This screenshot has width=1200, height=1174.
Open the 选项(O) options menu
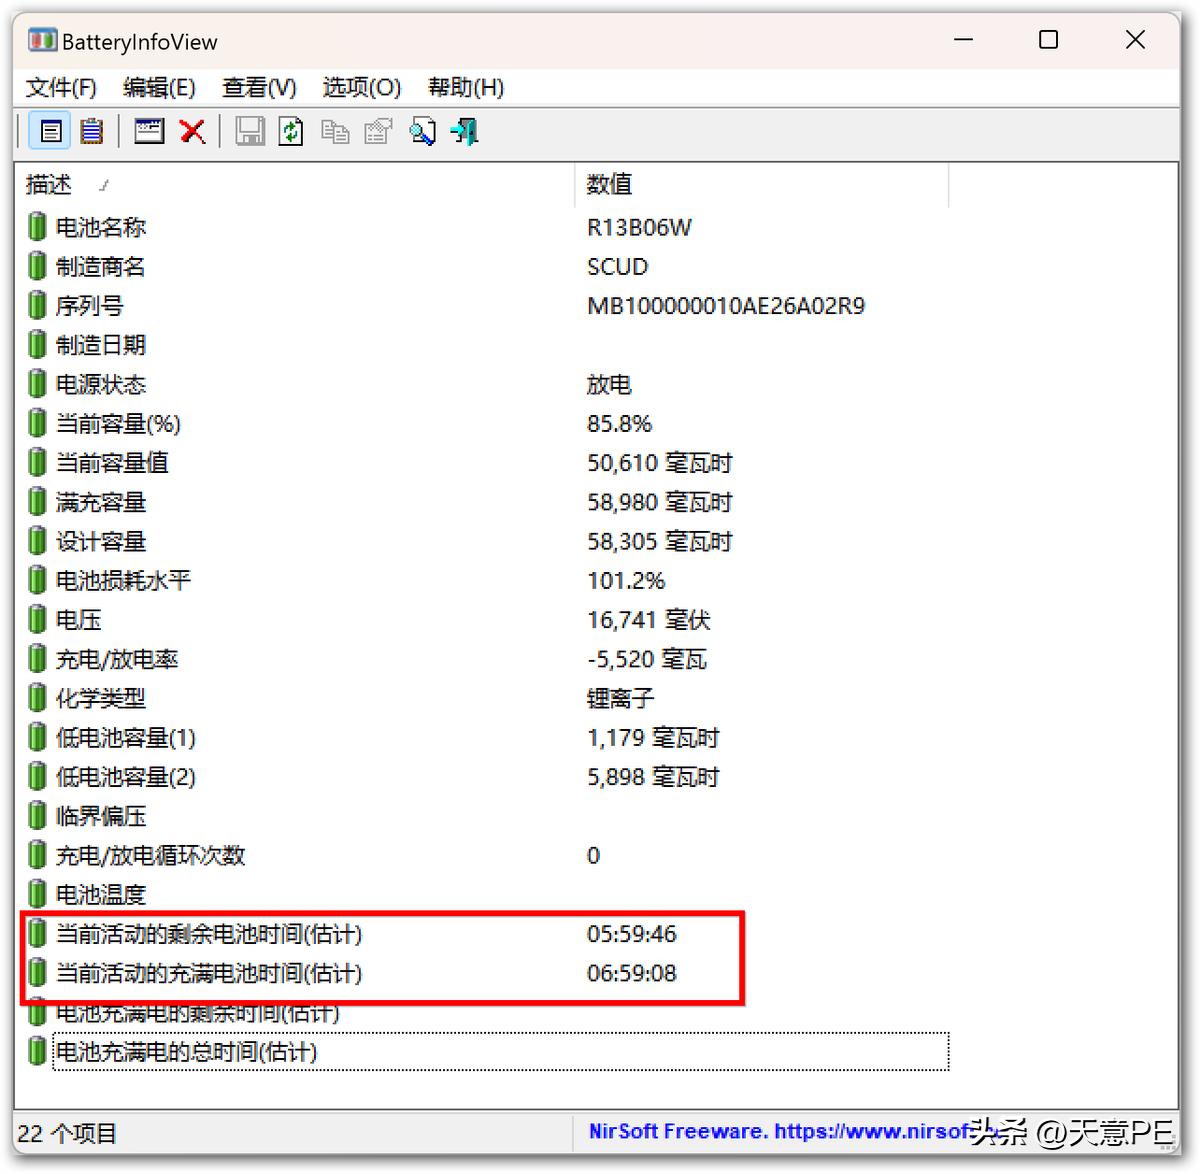(x=361, y=88)
